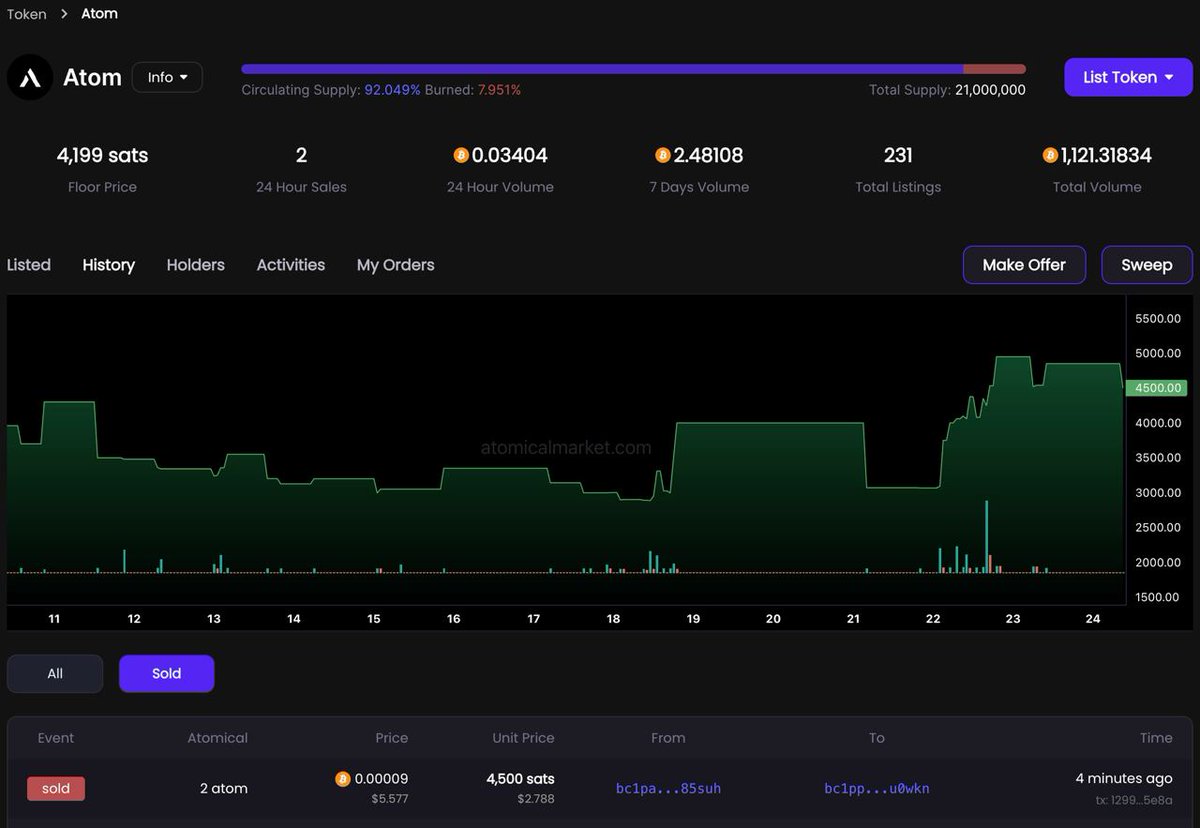Switch to the Holders tab
Screen dimensions: 1200x828
click(196, 265)
